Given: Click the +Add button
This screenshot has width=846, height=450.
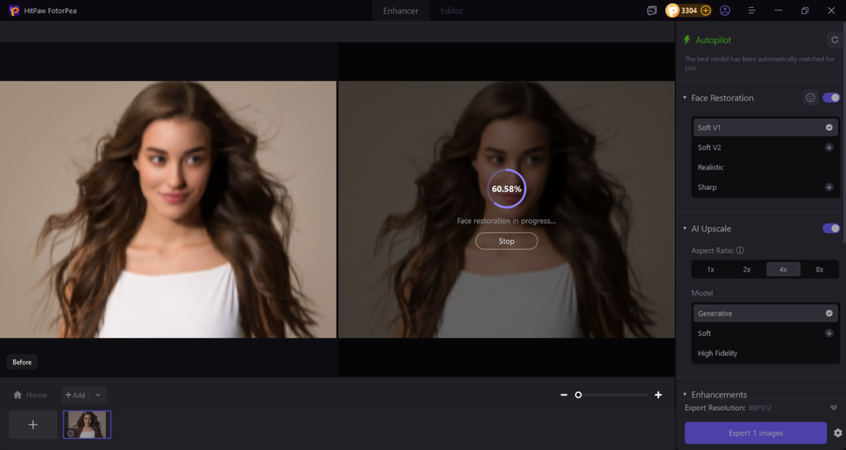Looking at the screenshot, I should [76, 395].
